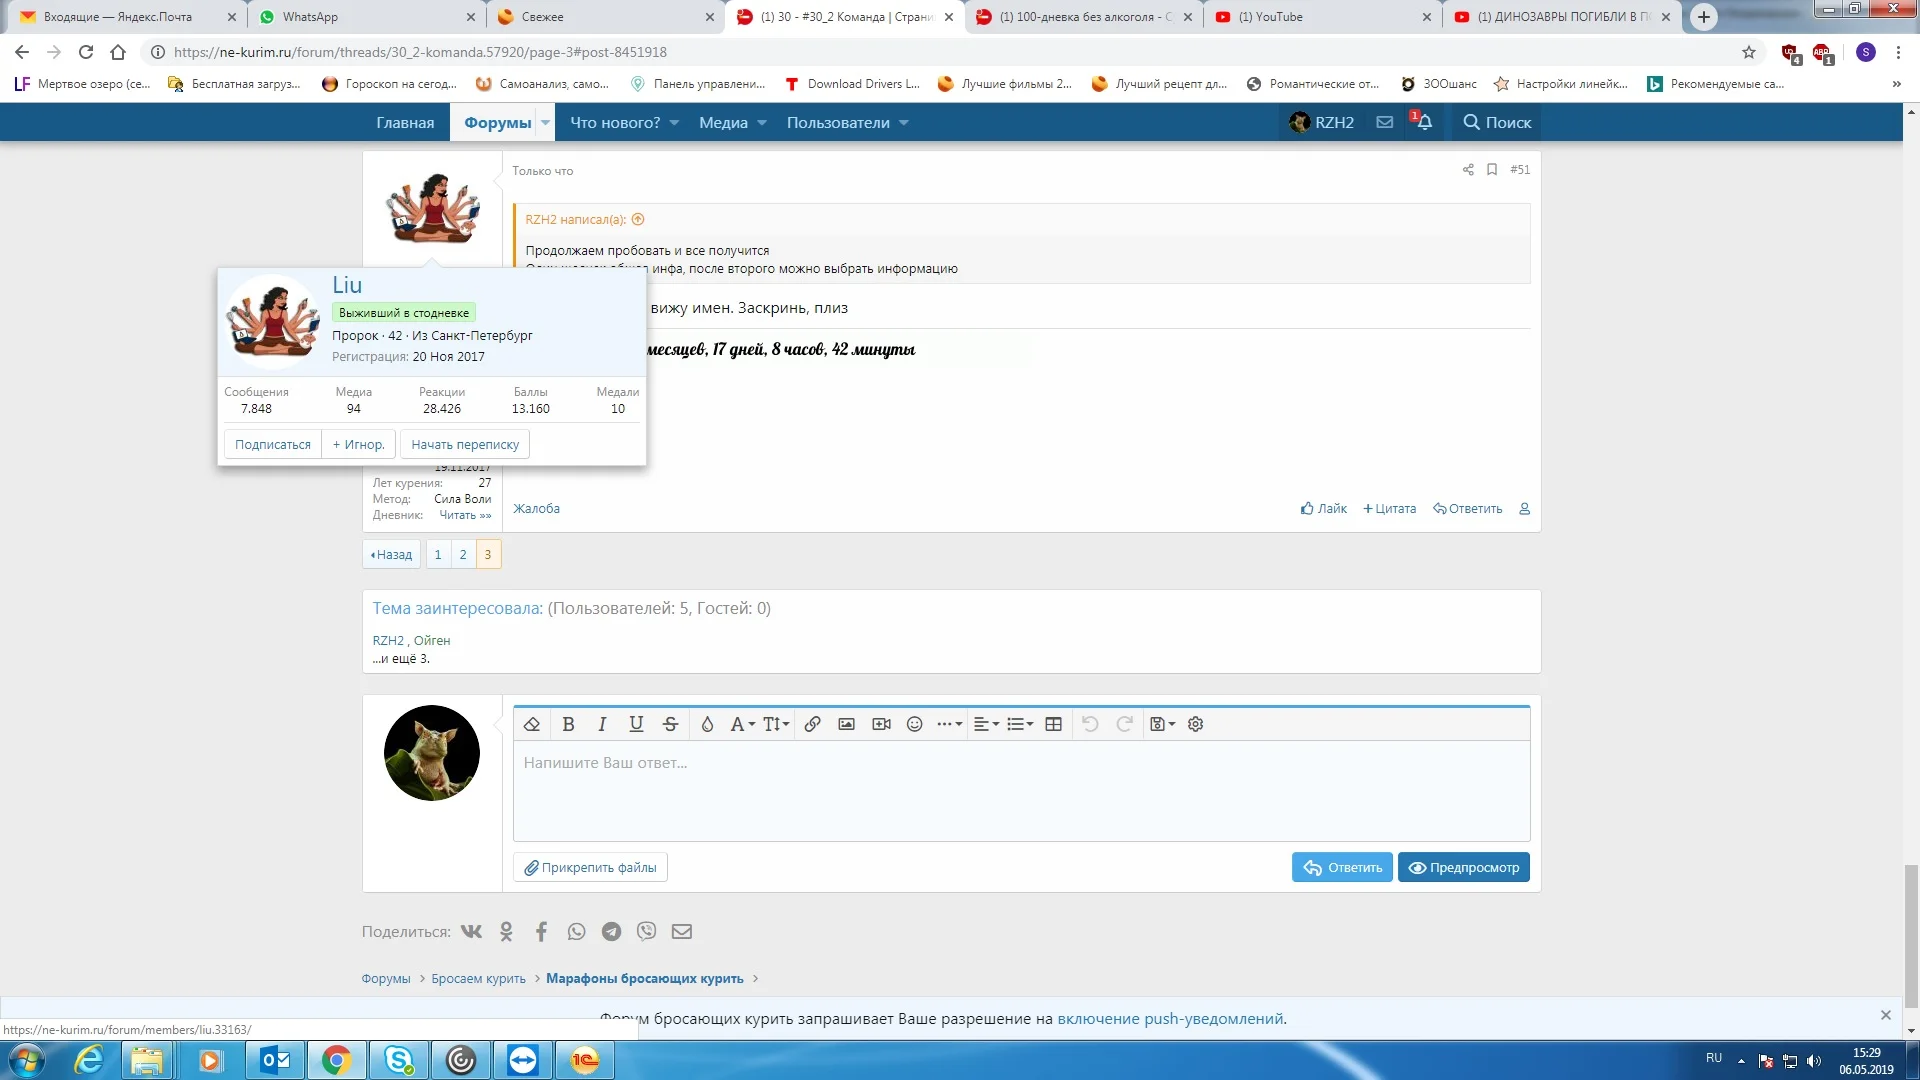Click the eraser remove-formatting icon

point(532,724)
